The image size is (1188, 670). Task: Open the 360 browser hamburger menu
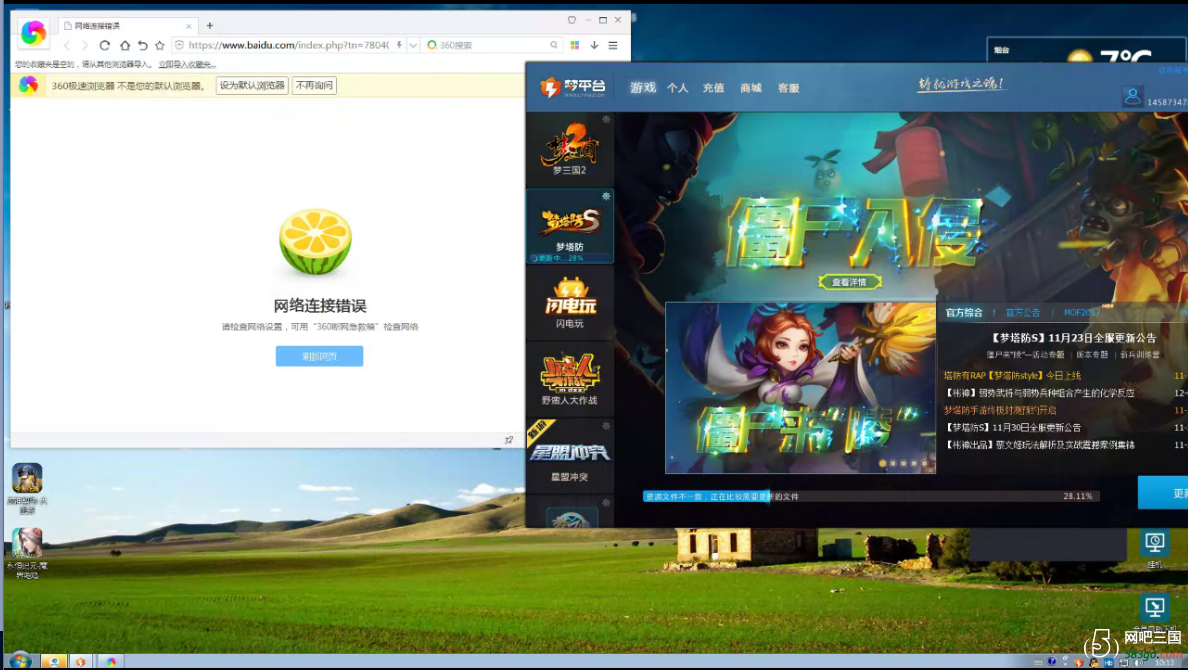coord(613,45)
